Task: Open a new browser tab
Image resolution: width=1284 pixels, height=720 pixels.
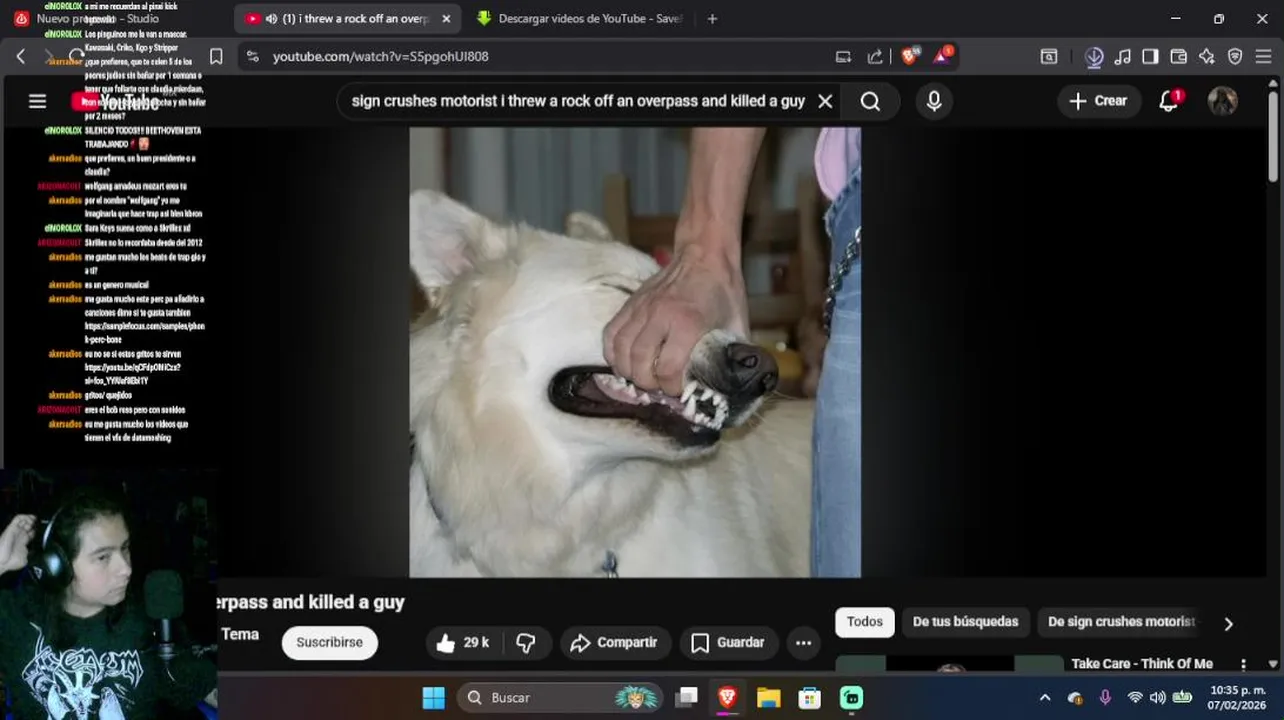Action: pyautogui.click(x=712, y=19)
